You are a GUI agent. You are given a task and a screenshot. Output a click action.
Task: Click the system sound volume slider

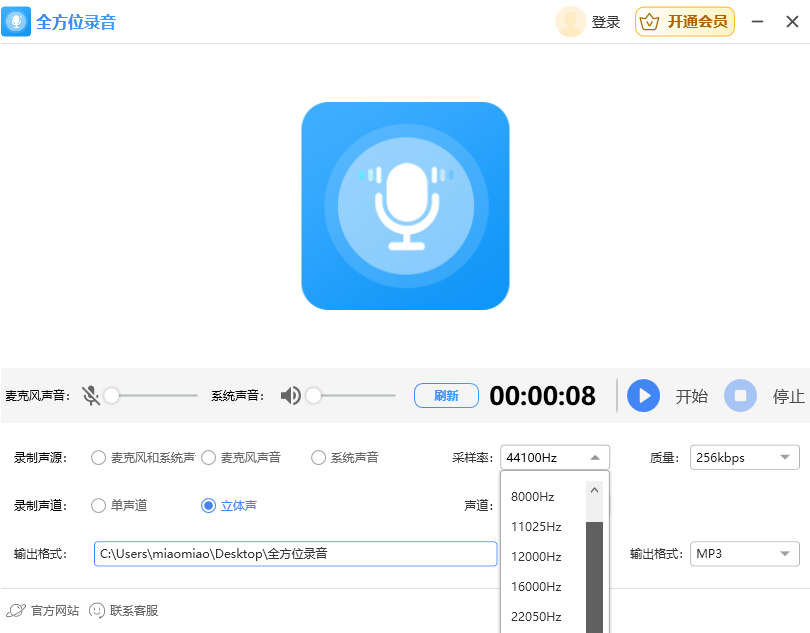point(351,396)
